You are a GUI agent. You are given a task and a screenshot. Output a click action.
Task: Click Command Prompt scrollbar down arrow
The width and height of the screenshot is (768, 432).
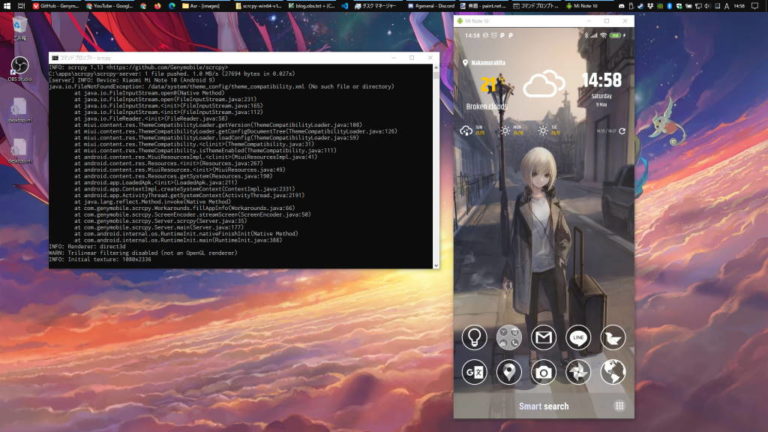point(436,265)
